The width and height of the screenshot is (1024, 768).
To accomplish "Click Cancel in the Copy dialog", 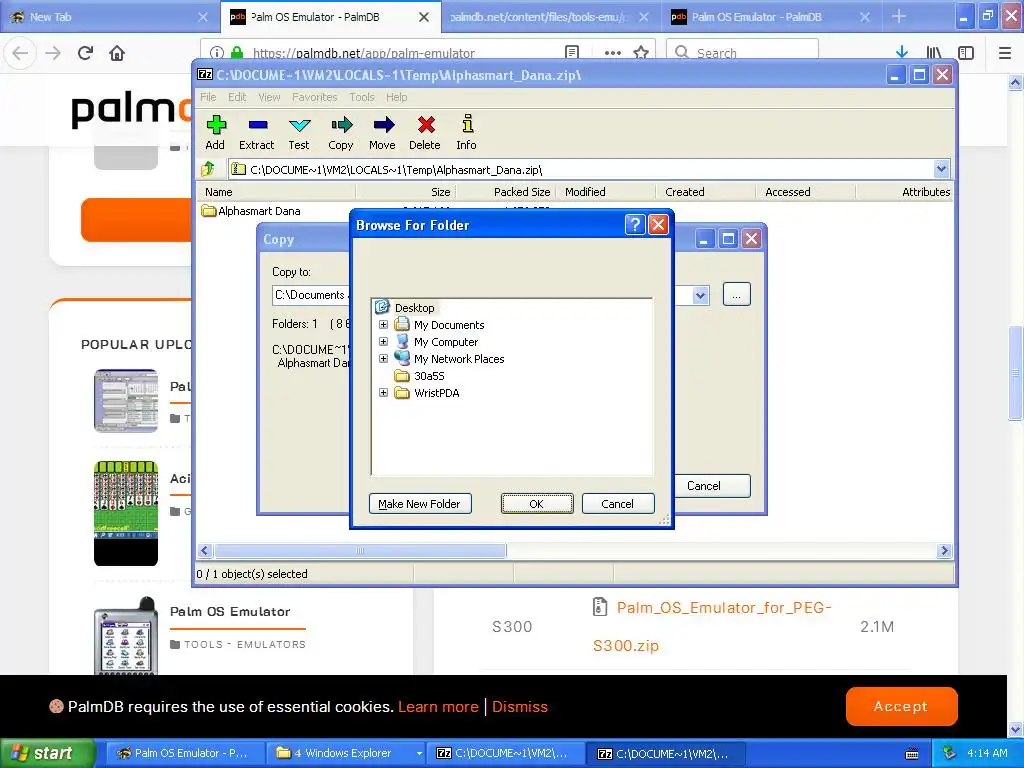I will 704,486.
